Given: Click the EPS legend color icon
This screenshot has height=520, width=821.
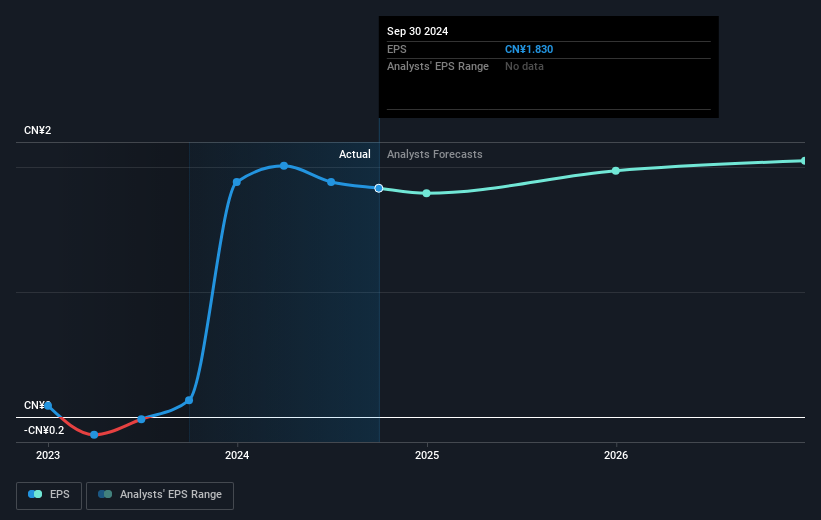Looking at the screenshot, I should [x=35, y=494].
